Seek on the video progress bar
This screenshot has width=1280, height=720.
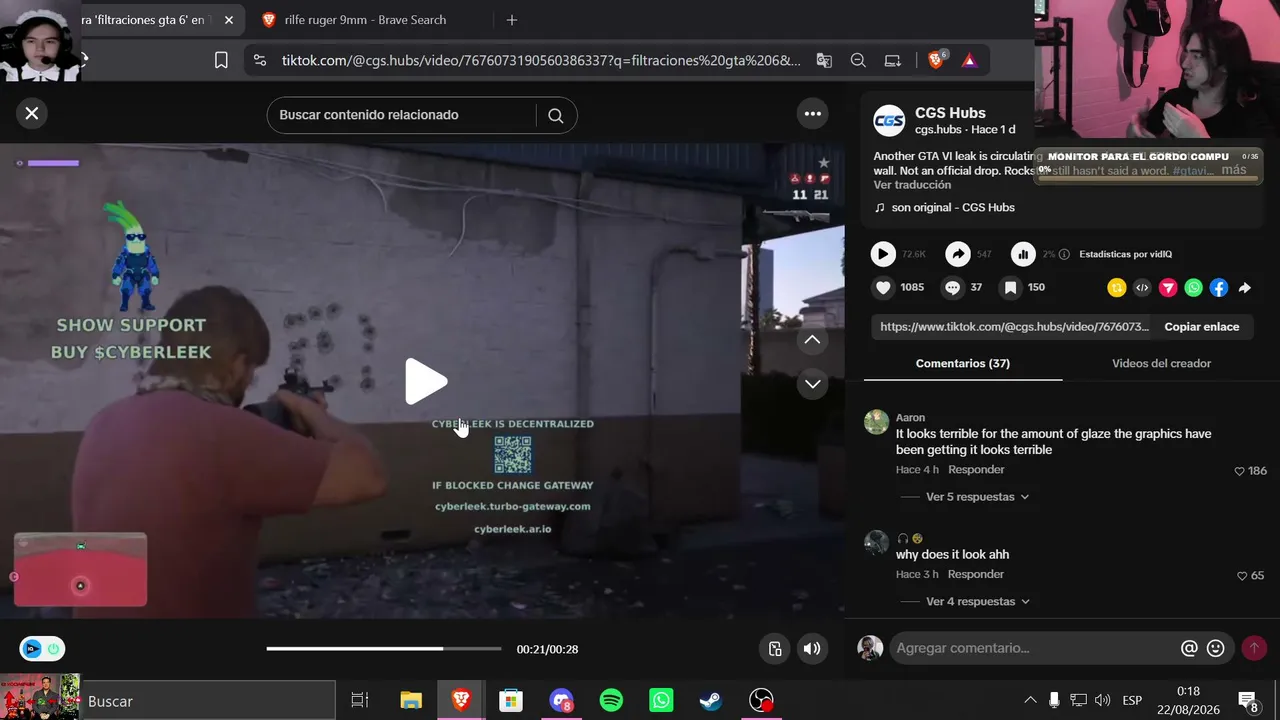click(x=384, y=649)
